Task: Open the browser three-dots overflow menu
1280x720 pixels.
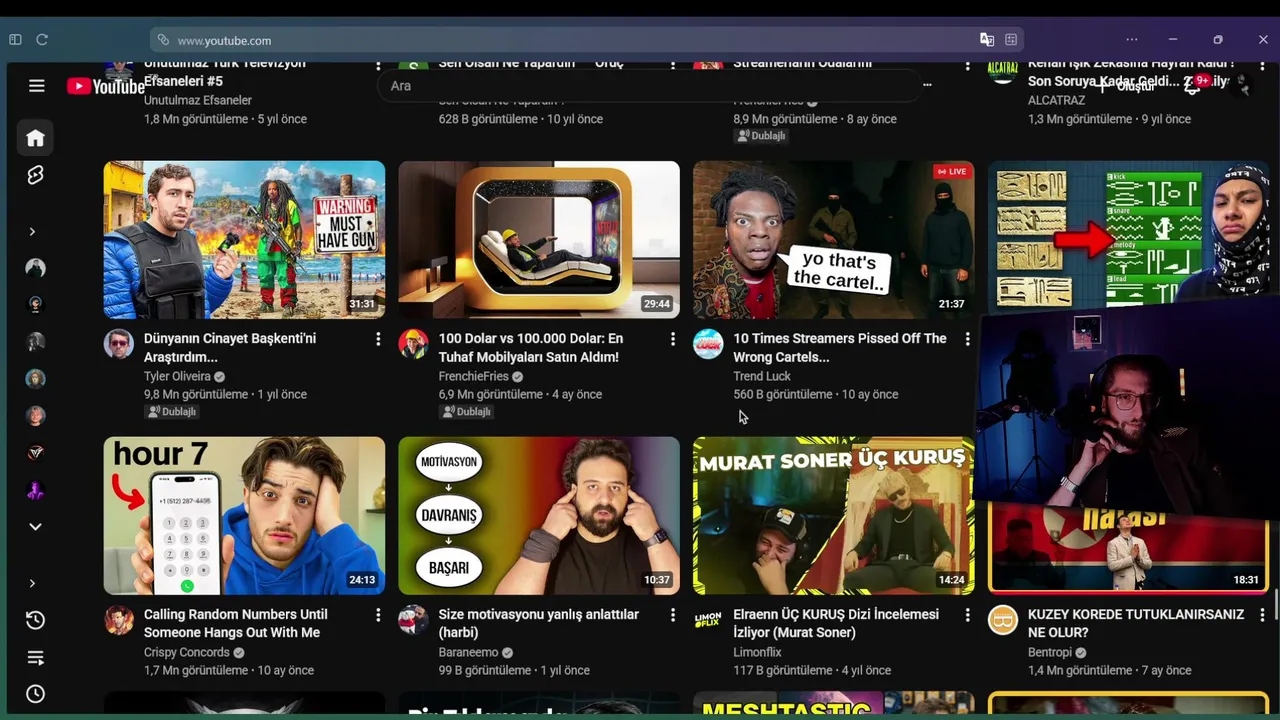Action: [1131, 40]
